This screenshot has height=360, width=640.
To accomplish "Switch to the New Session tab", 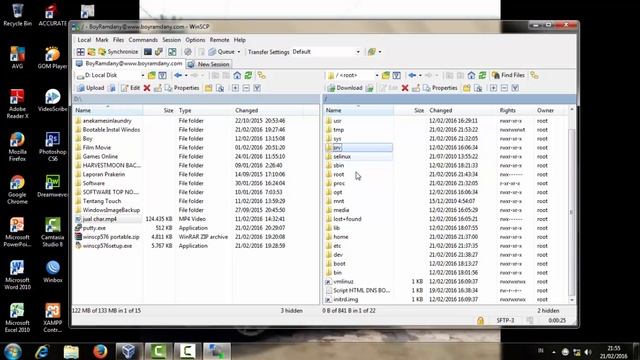I will click(209, 64).
